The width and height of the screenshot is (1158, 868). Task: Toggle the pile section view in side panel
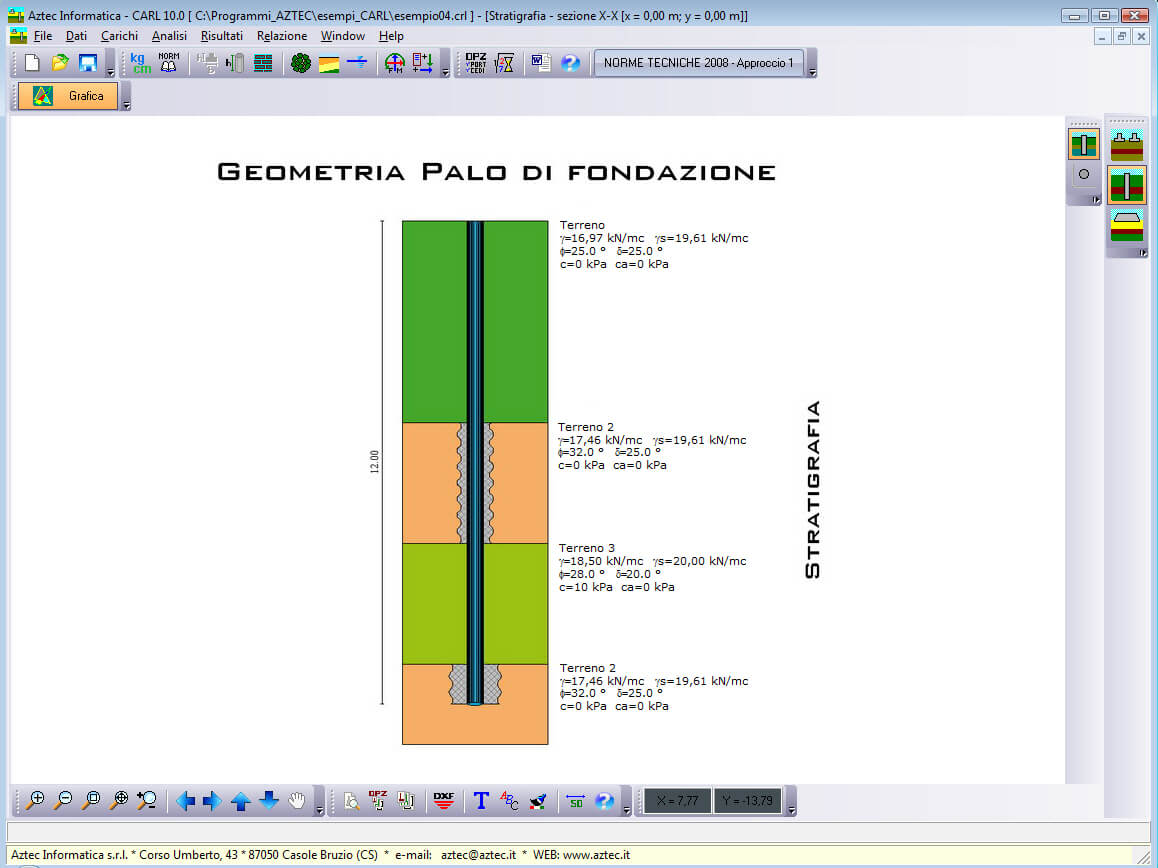pos(1083,144)
